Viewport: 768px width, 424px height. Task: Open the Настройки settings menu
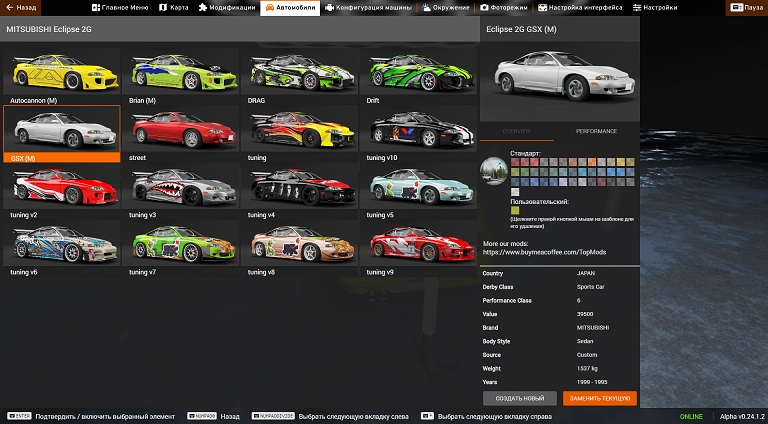point(654,7)
